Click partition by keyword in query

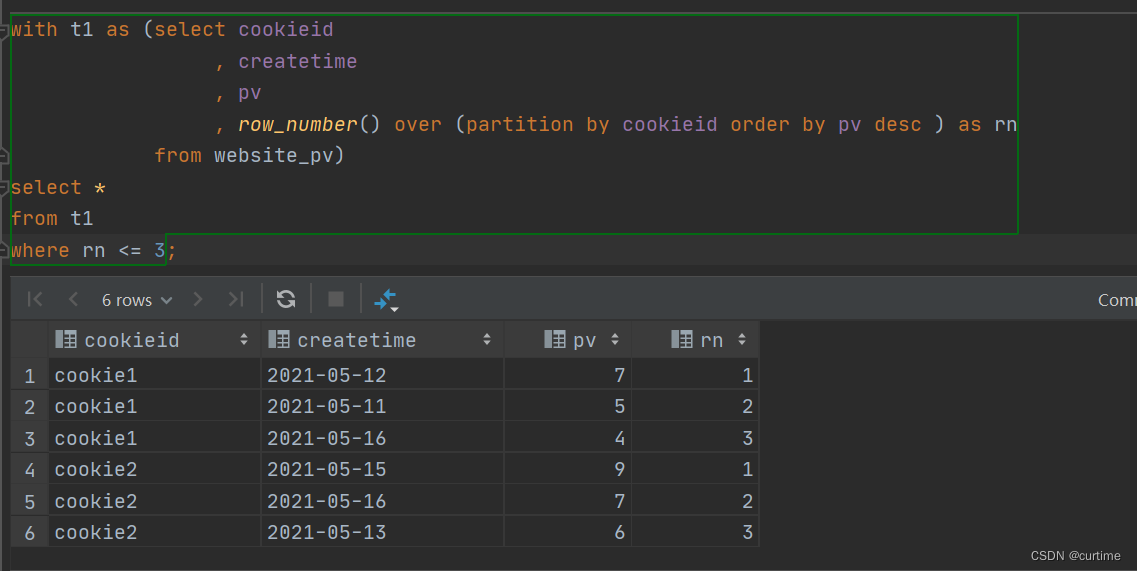(x=537, y=125)
